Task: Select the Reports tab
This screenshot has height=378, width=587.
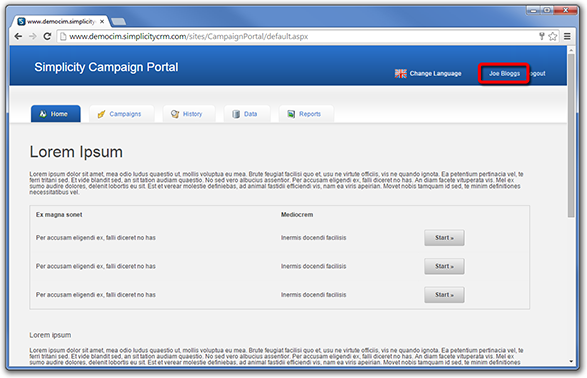Action: pyautogui.click(x=306, y=114)
